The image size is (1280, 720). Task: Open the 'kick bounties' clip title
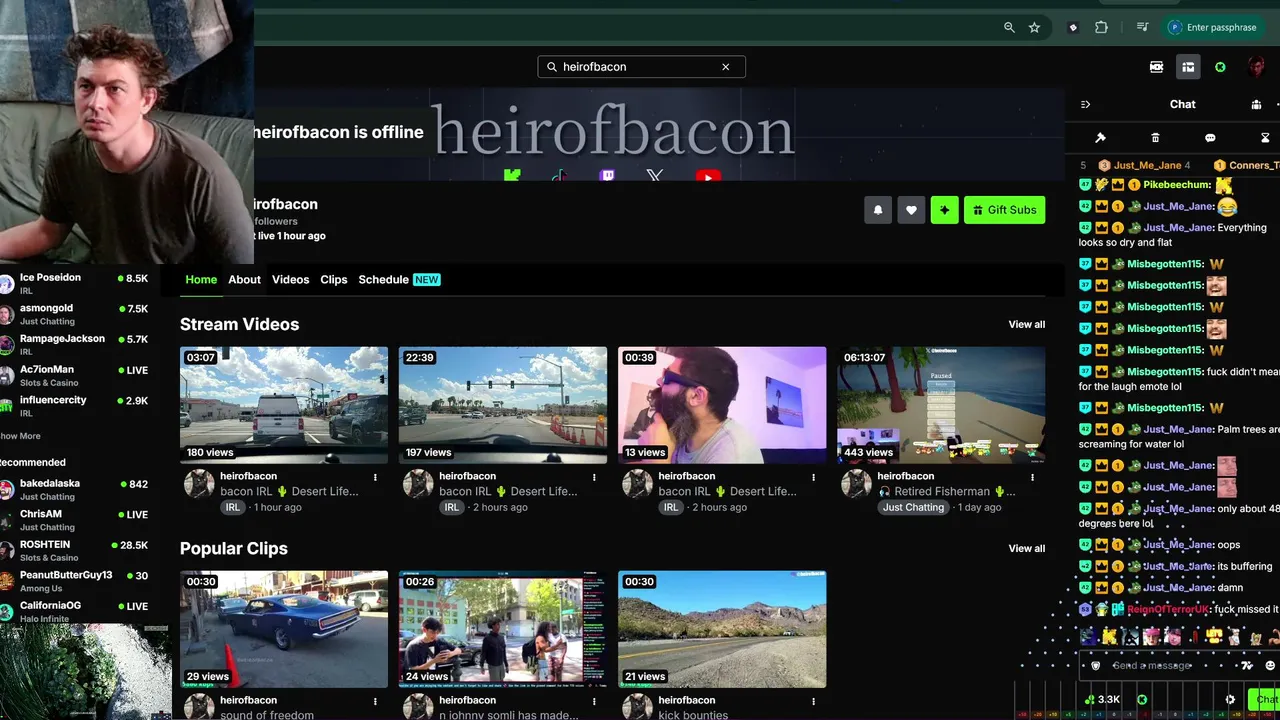tap(693, 714)
